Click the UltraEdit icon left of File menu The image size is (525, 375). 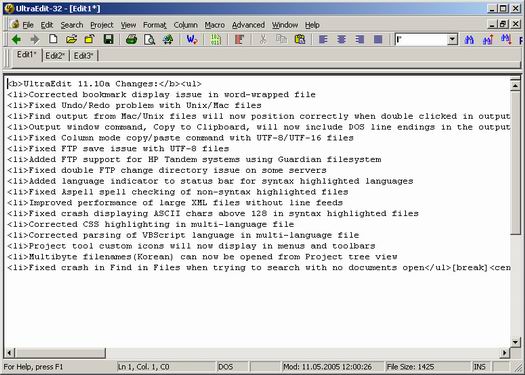pos(15,24)
